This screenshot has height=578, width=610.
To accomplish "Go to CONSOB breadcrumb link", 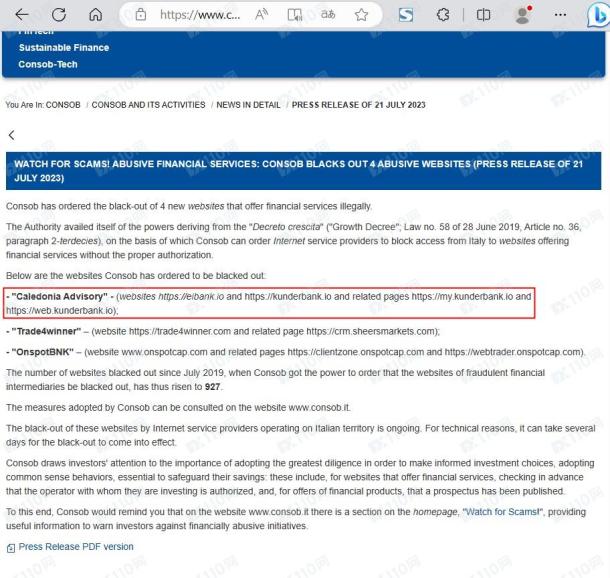I will tap(63, 105).
